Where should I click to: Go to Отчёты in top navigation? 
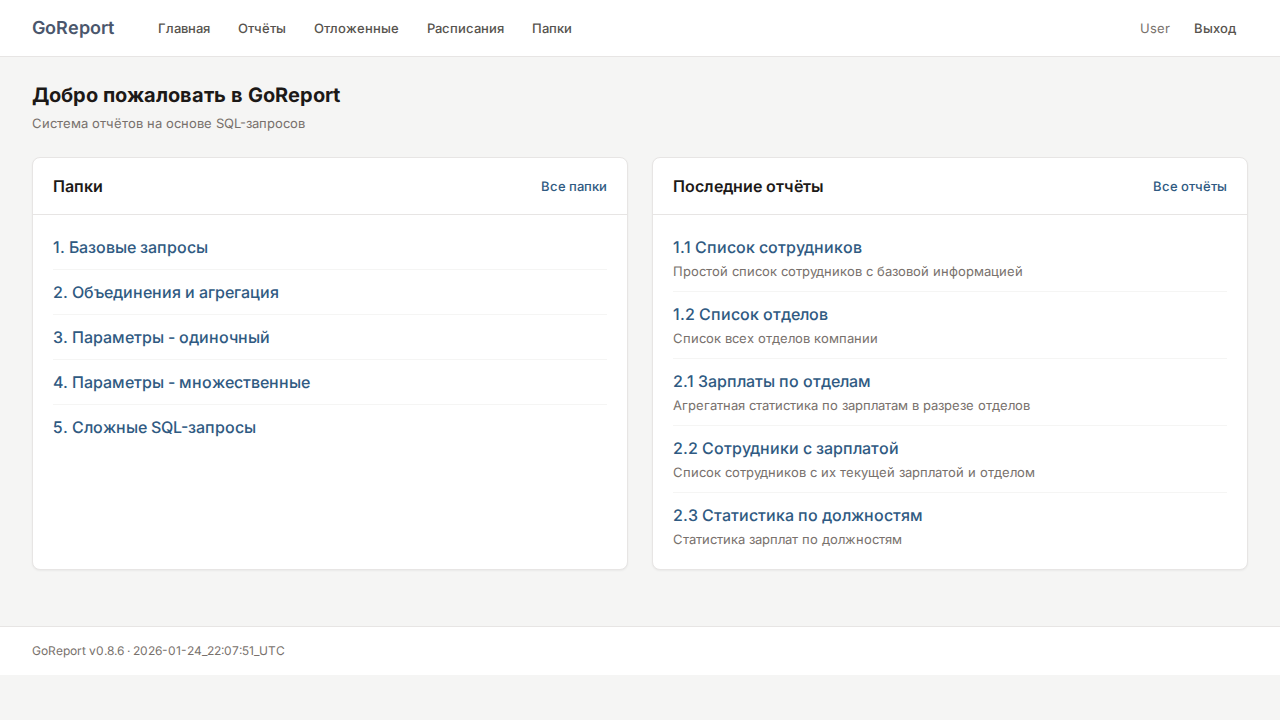coord(262,28)
